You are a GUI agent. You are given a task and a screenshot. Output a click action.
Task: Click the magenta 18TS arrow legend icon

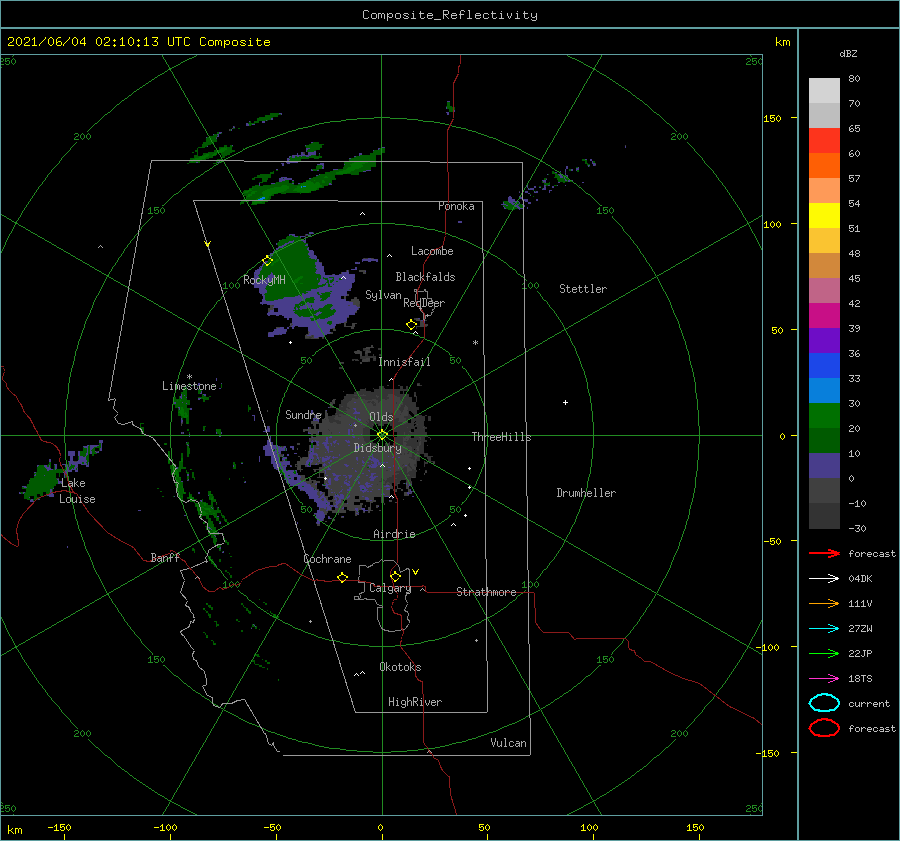tap(824, 679)
